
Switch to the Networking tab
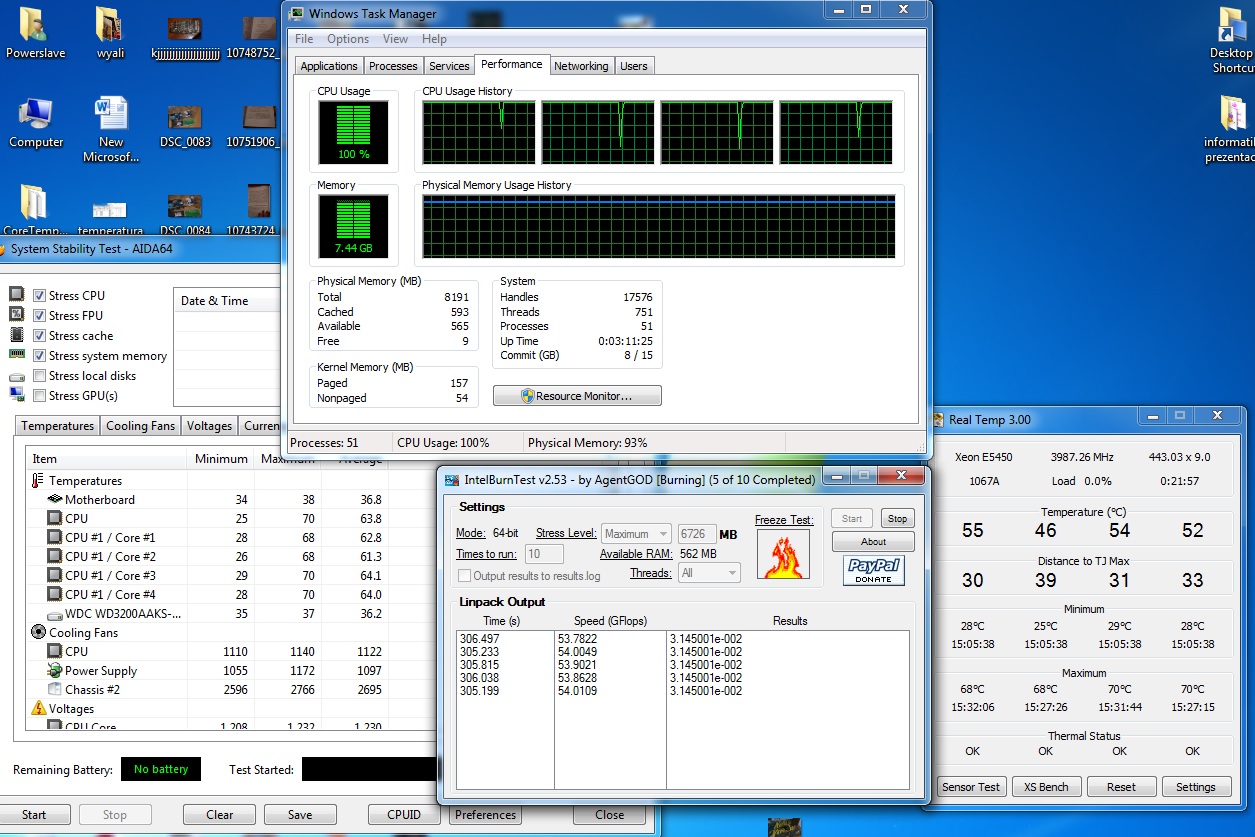581,66
